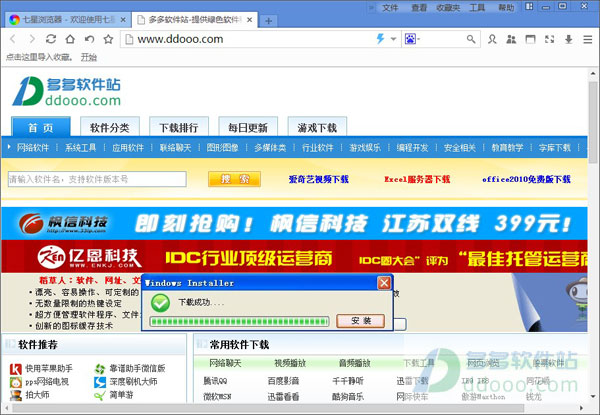This screenshot has height=415, width=600.
Task: Click the two-person users icon
Action: click(x=511, y=39)
